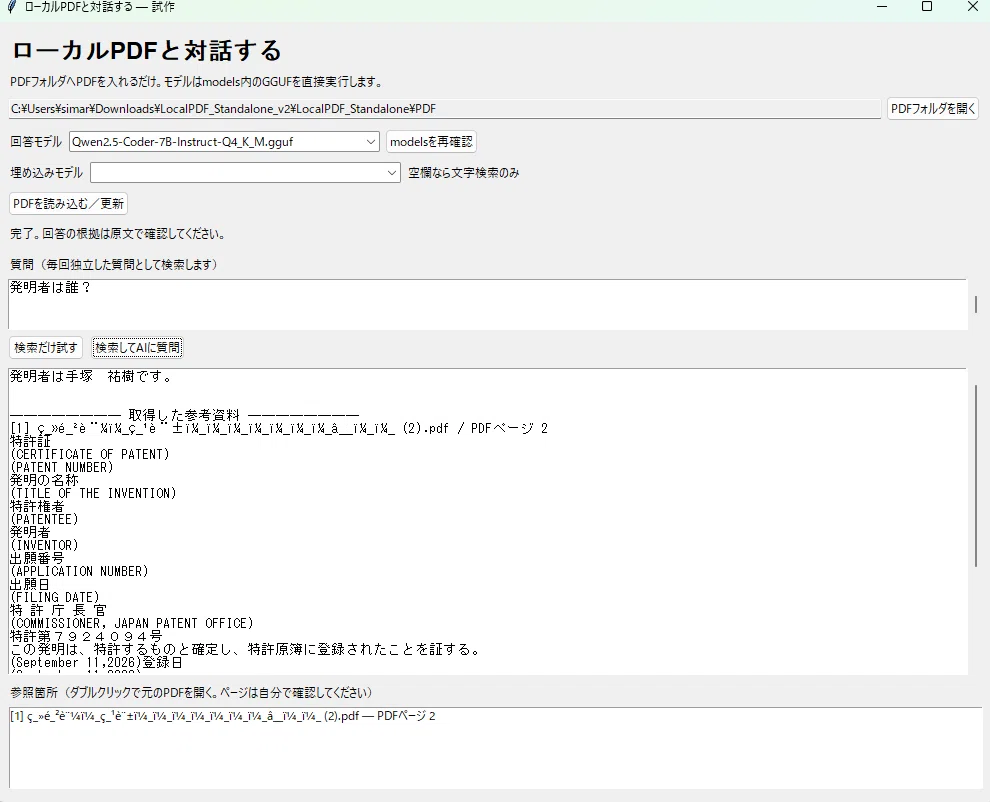Focus the question text box containing 発明者は誰？
The width and height of the screenshot is (990, 802).
(487, 304)
